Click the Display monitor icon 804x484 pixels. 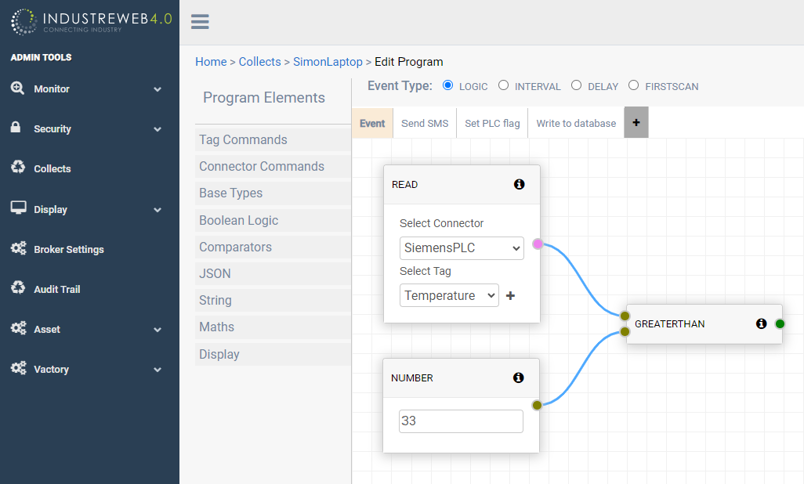pos(18,208)
